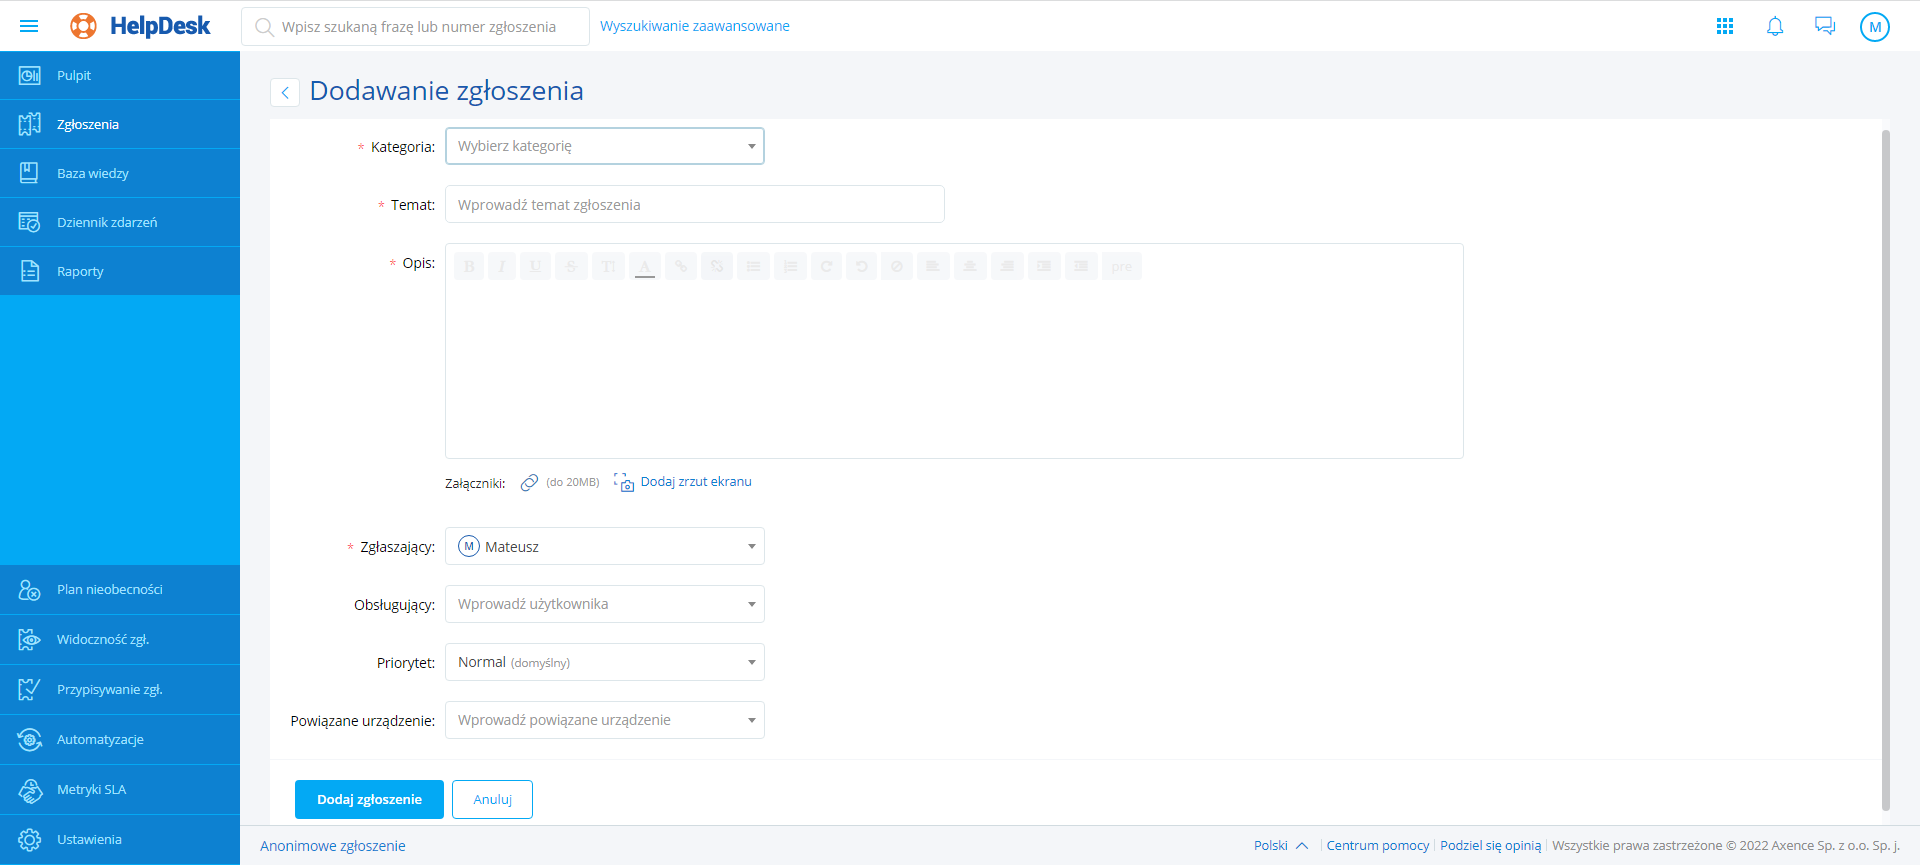The image size is (1920, 865).
Task: Go to Raporty in the sidebar
Action: 80,271
